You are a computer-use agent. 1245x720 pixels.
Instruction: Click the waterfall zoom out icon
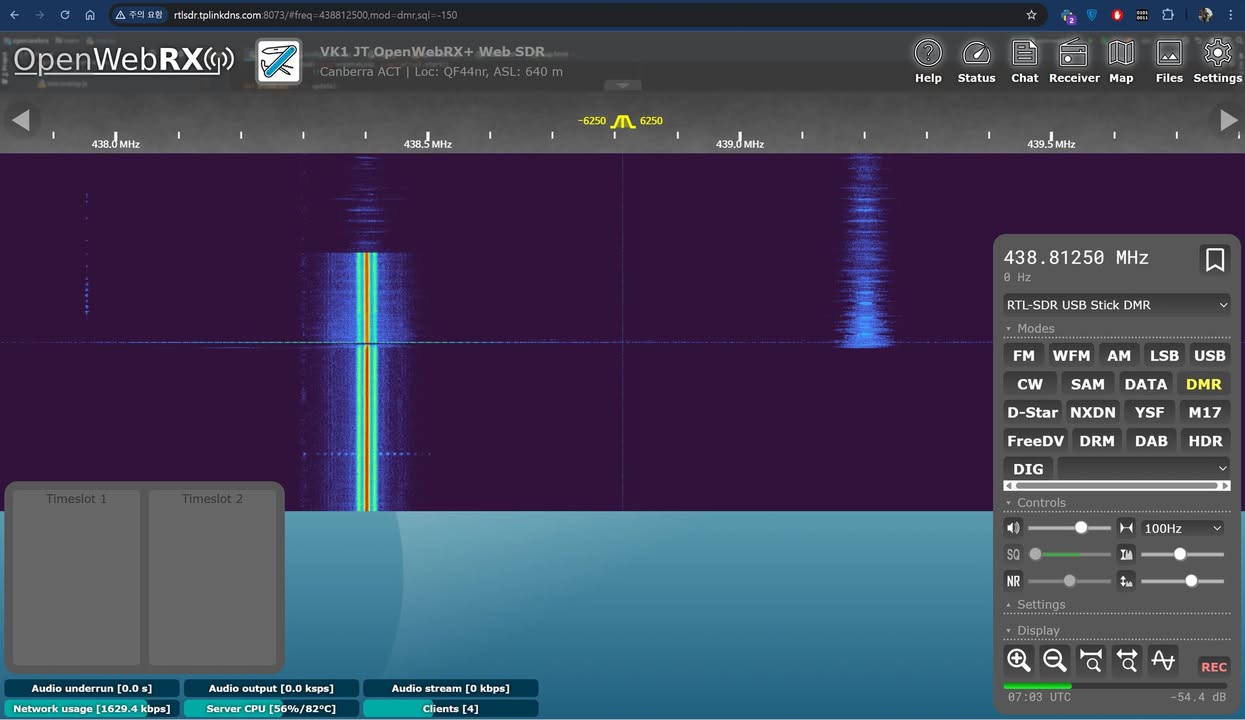point(1054,660)
